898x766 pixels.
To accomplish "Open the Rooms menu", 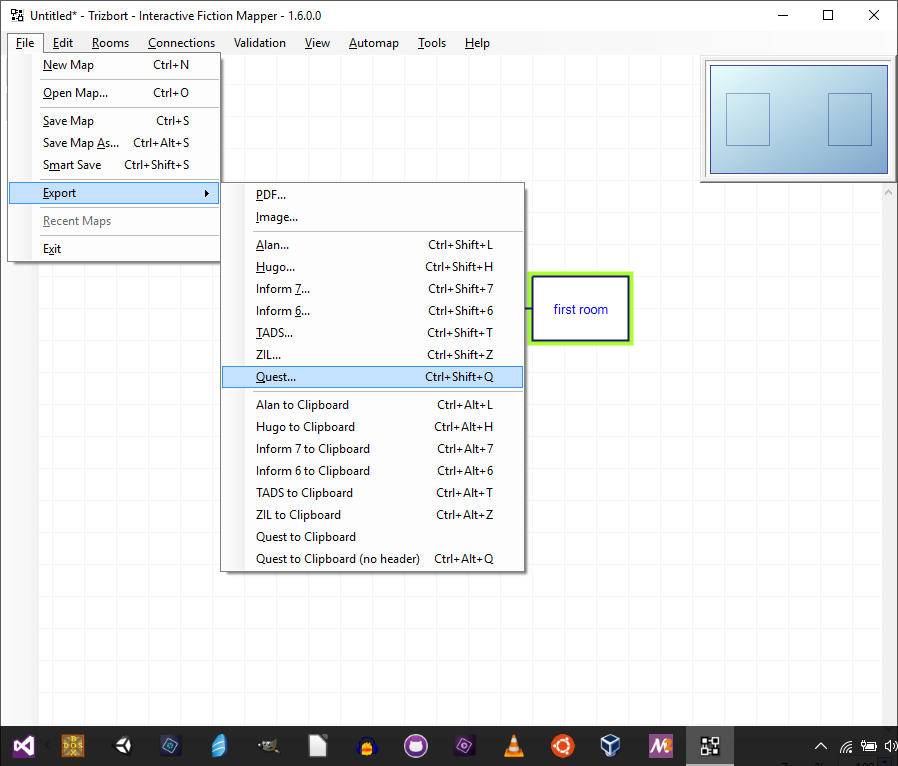I will pos(110,43).
